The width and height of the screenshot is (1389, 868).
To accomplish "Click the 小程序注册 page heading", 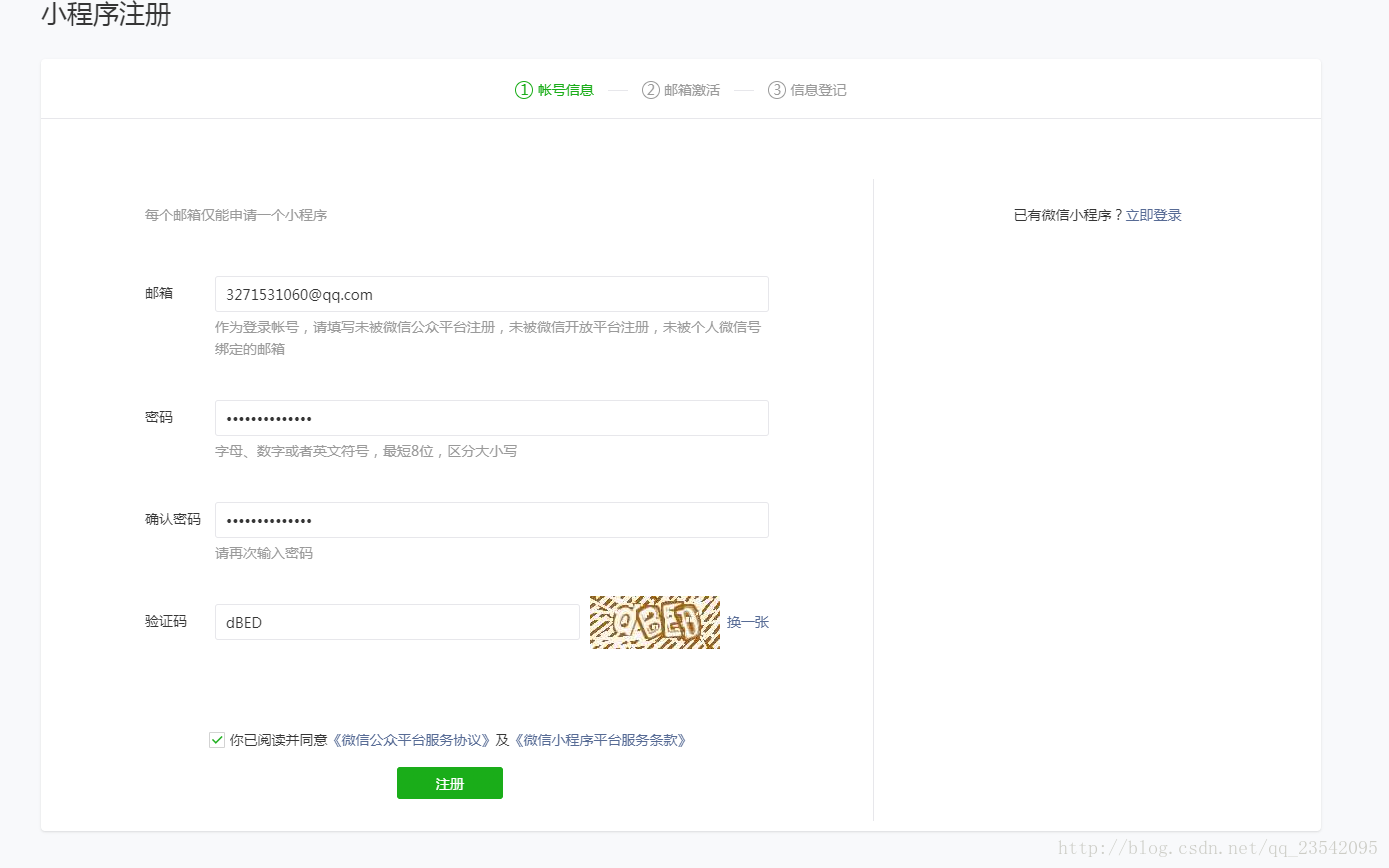I will tap(106, 15).
